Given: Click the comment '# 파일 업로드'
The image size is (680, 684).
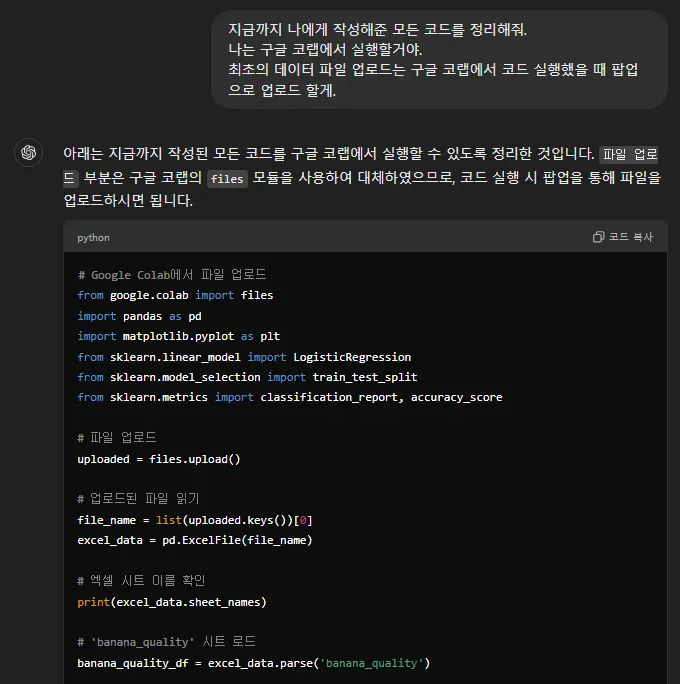Looking at the screenshot, I should tap(116, 438).
